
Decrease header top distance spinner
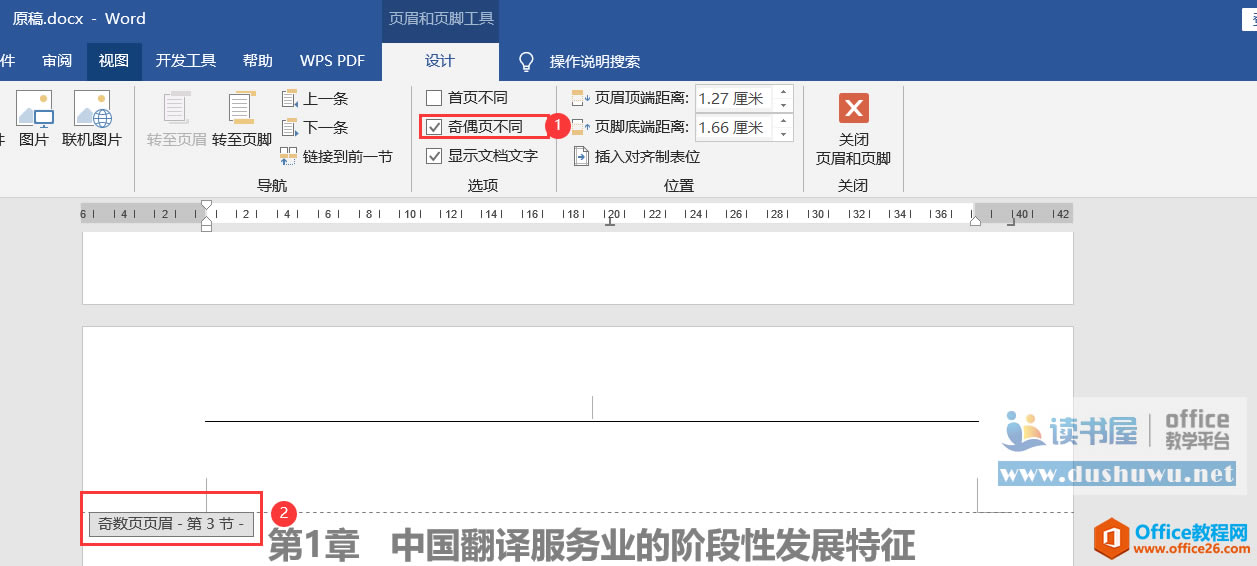pos(783,105)
